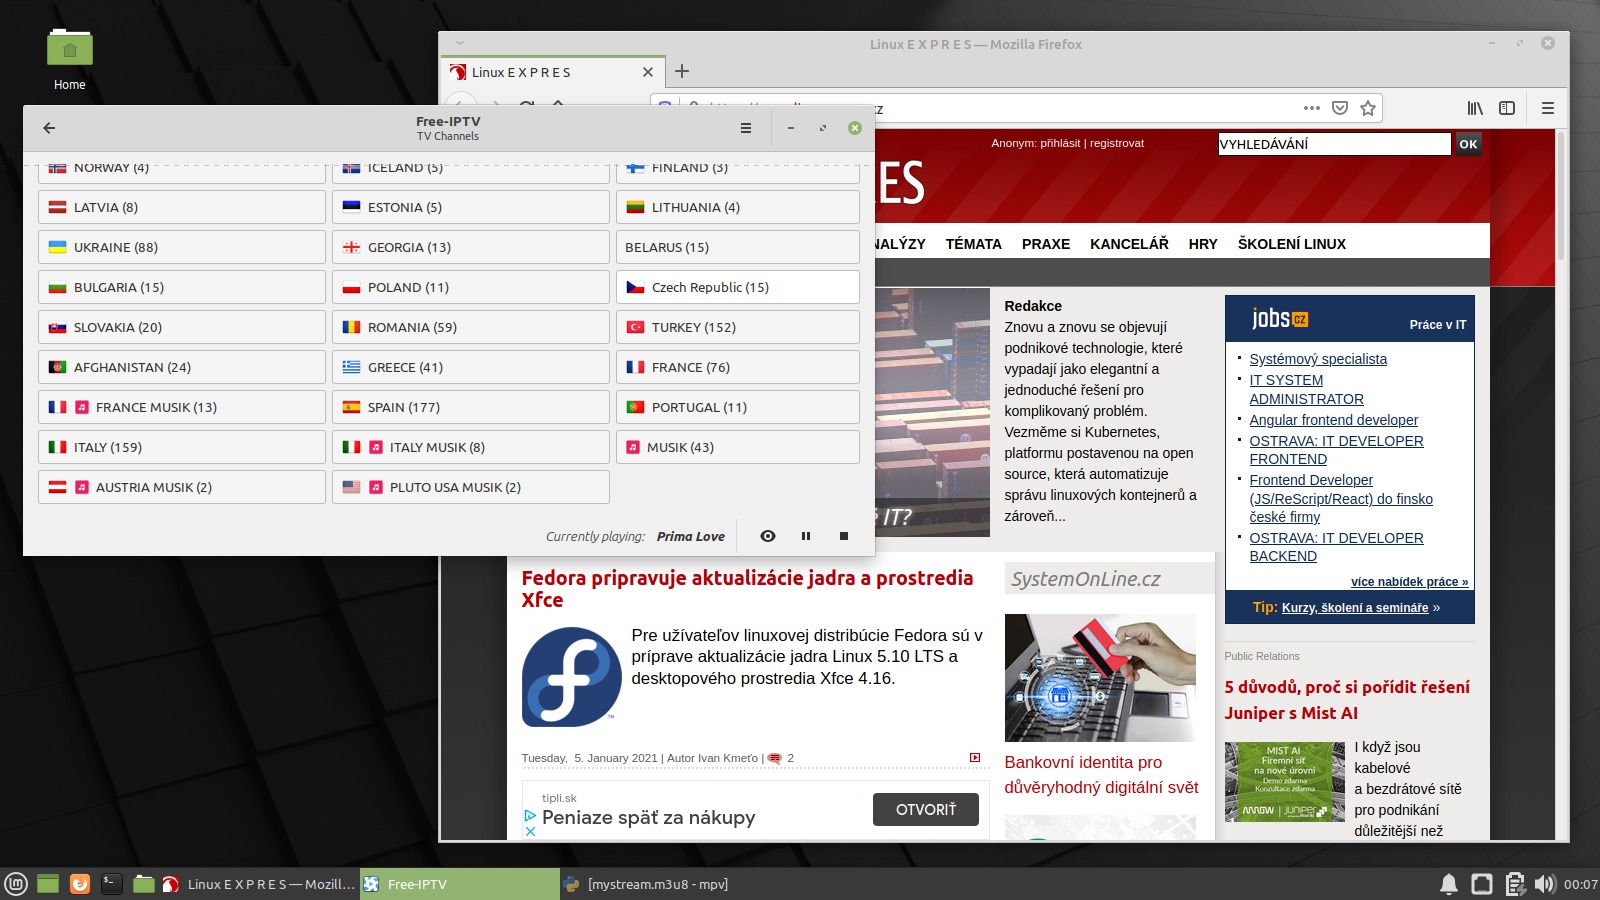Click the Systémový specialista job link

1317,359
